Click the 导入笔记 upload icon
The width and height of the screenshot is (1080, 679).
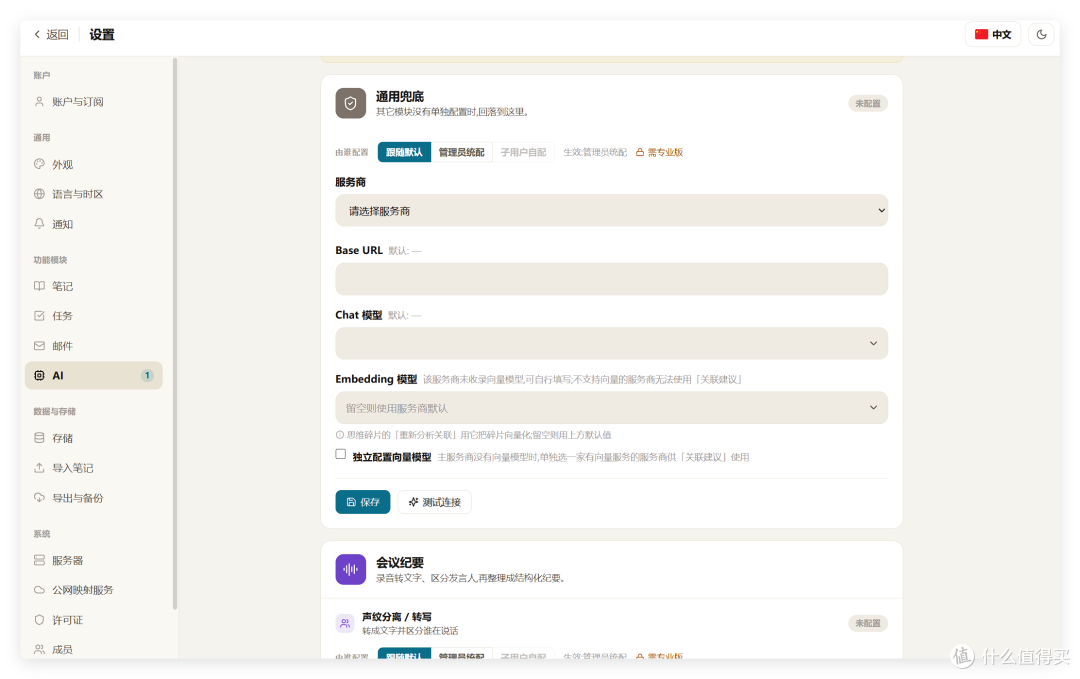(39, 468)
